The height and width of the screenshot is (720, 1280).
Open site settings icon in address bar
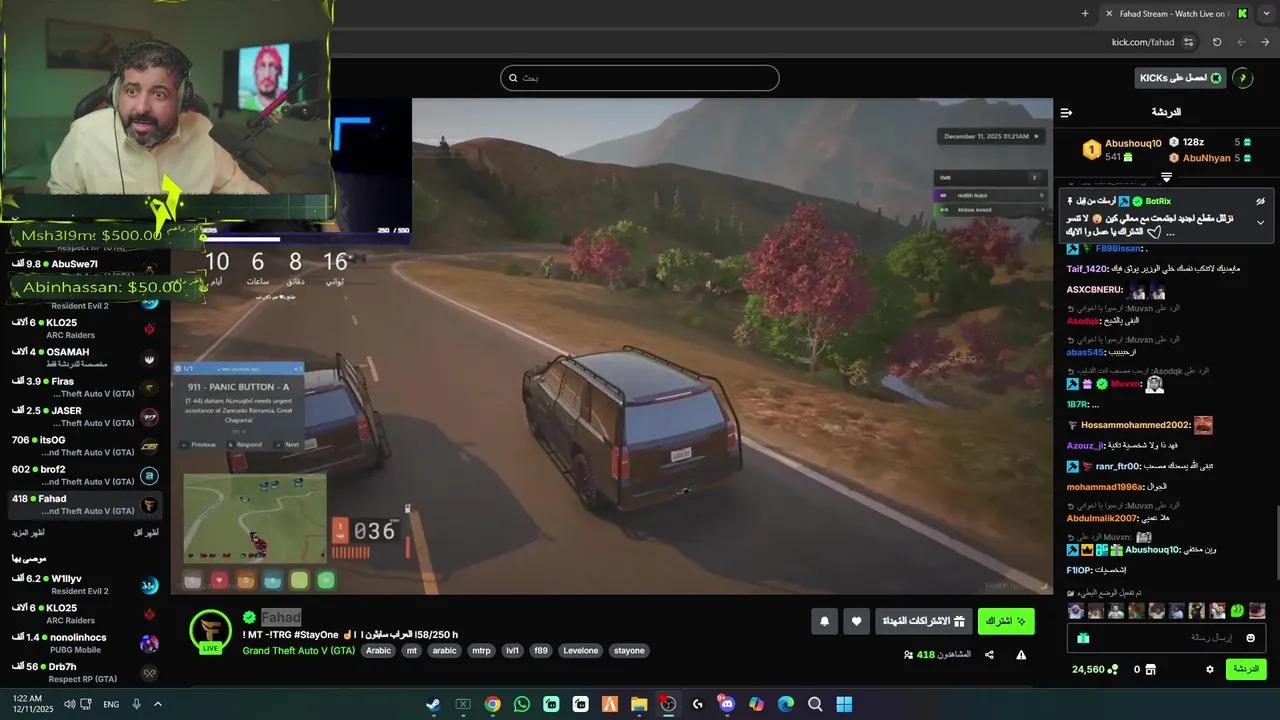coord(1188,42)
